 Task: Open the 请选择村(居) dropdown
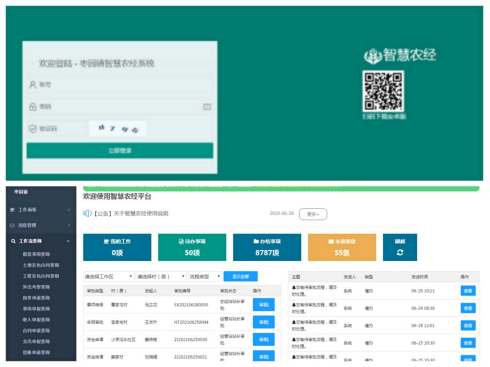161,277
